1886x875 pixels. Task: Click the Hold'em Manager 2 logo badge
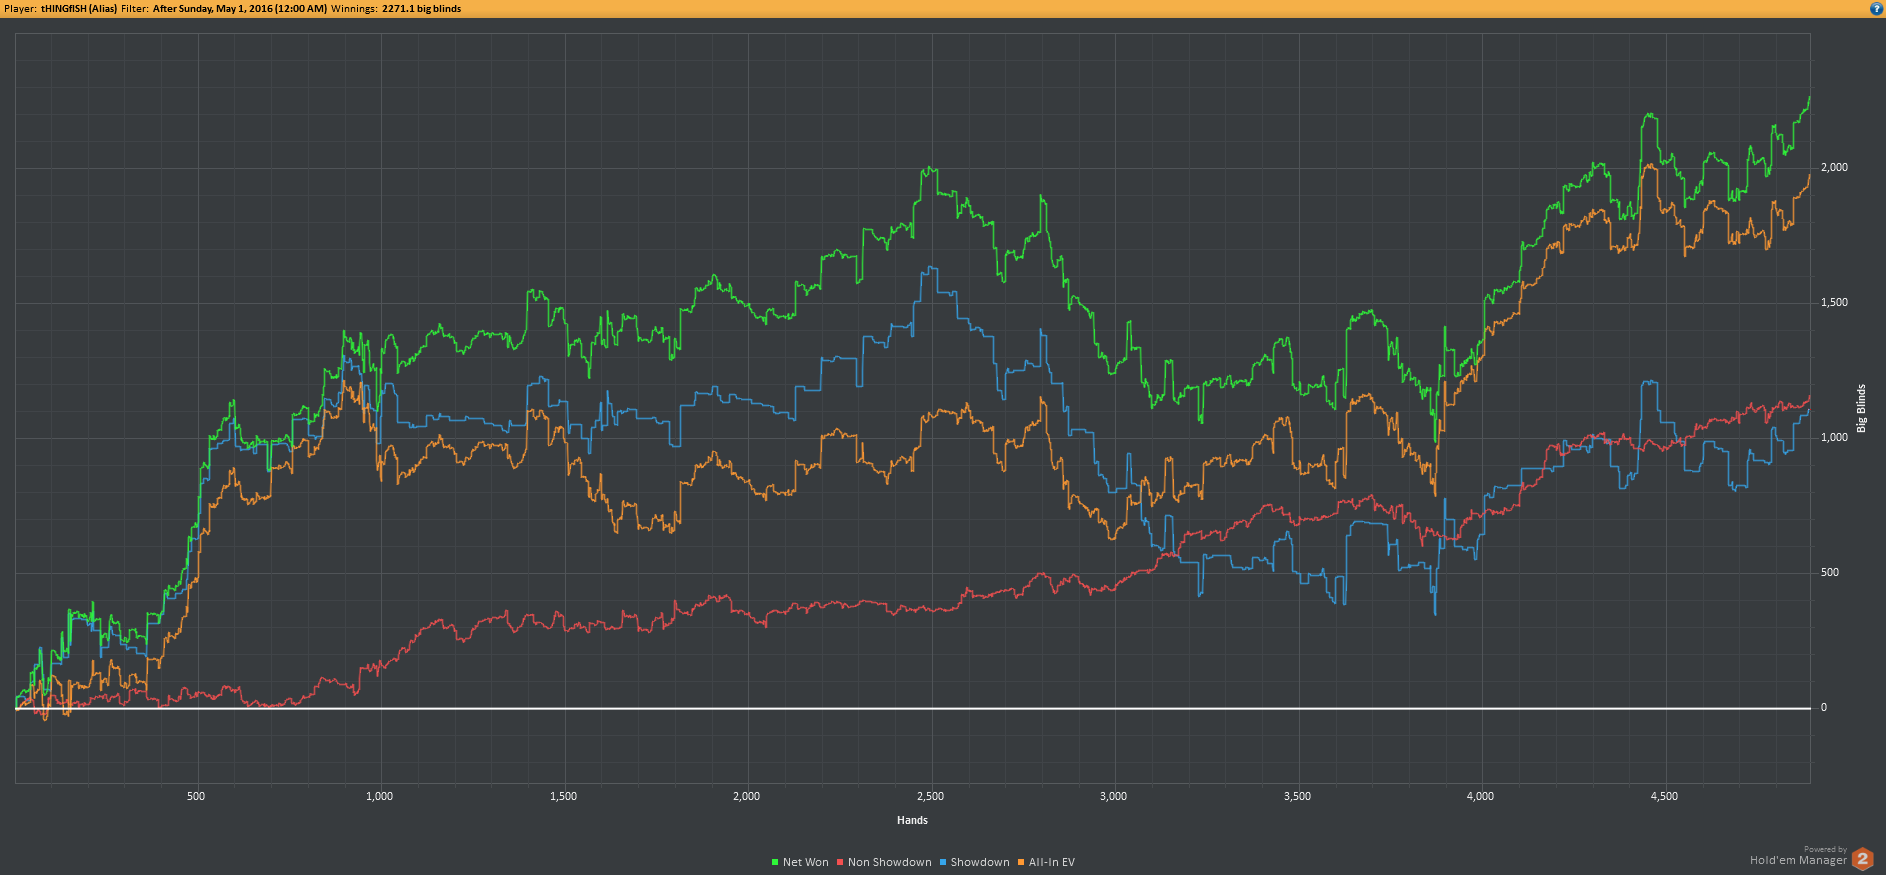[x=1862, y=859]
